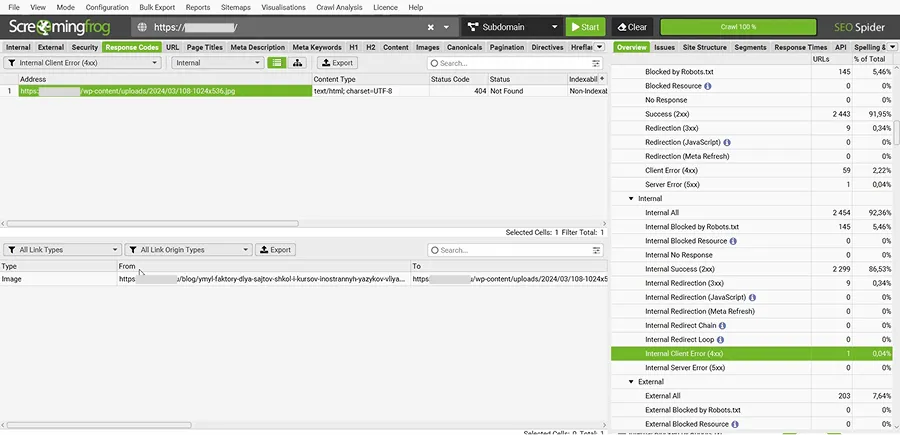Open the Bulk Export menu

(x=157, y=7)
